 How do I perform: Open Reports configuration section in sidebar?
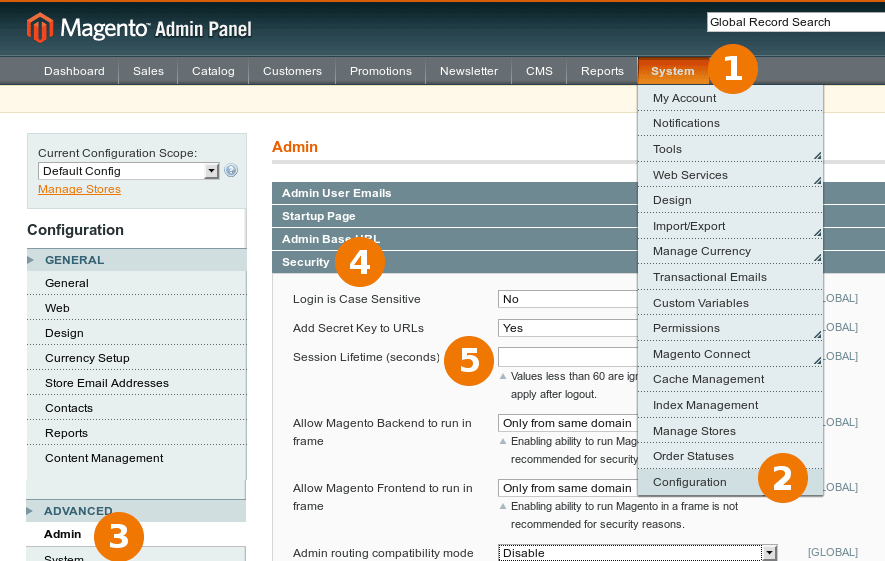[136, 433]
